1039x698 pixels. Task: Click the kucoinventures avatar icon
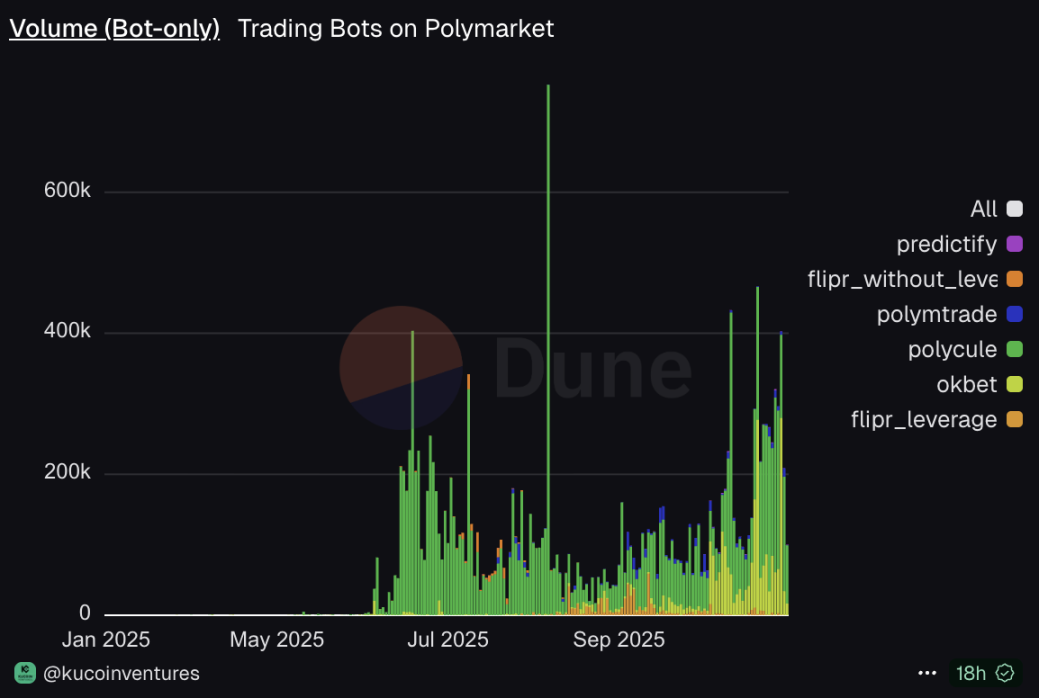click(22, 673)
